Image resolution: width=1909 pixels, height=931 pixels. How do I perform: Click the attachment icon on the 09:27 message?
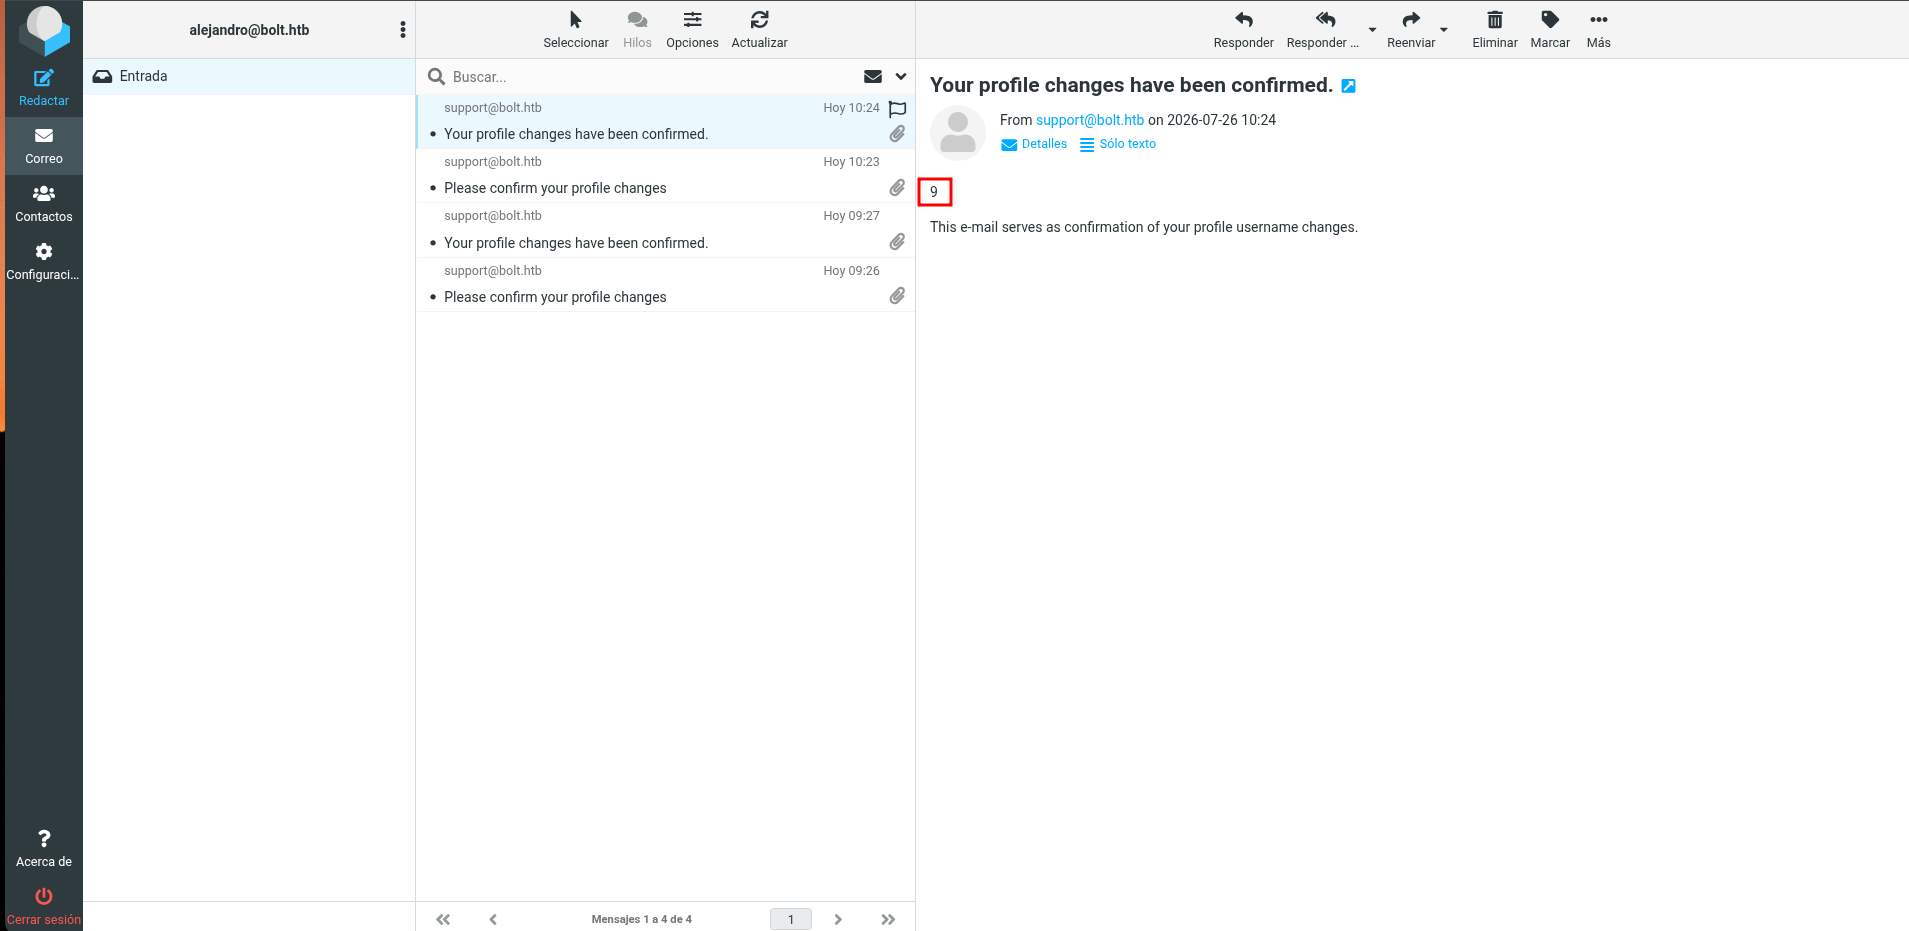(x=898, y=242)
